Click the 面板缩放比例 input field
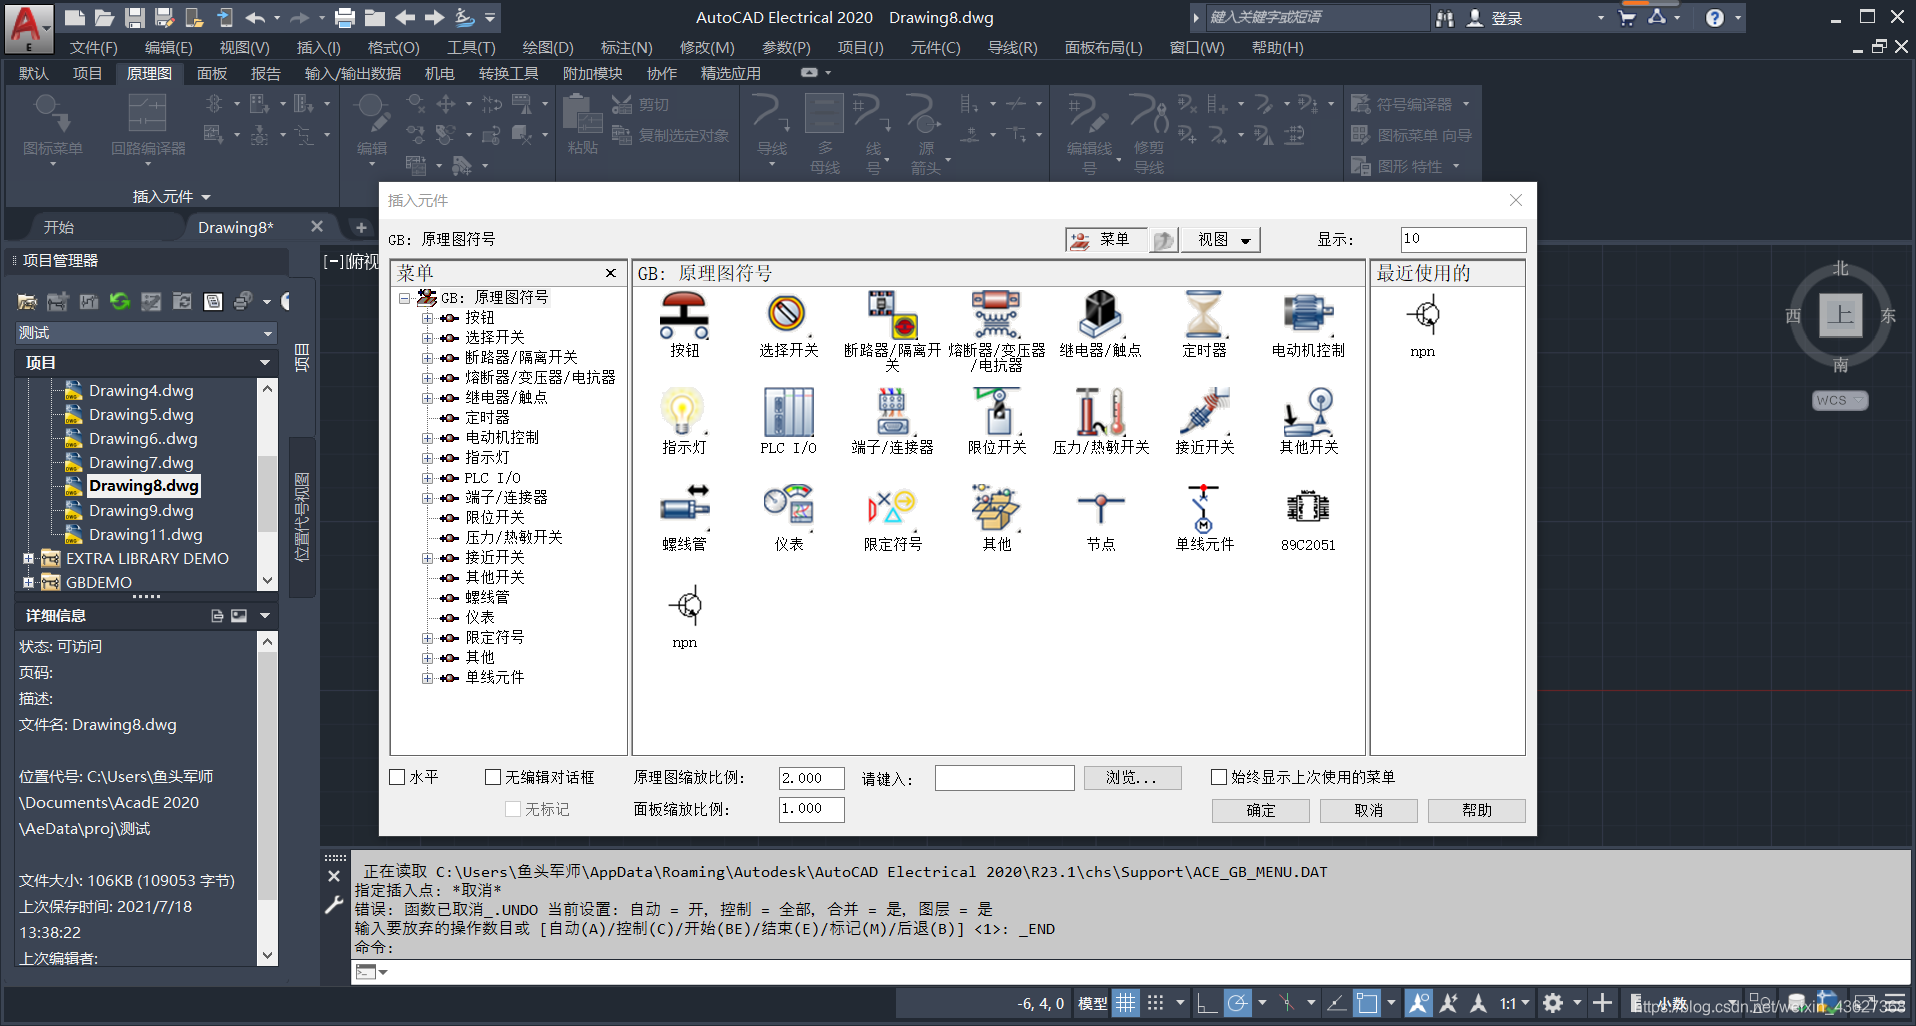The height and width of the screenshot is (1026, 1916). point(811,809)
